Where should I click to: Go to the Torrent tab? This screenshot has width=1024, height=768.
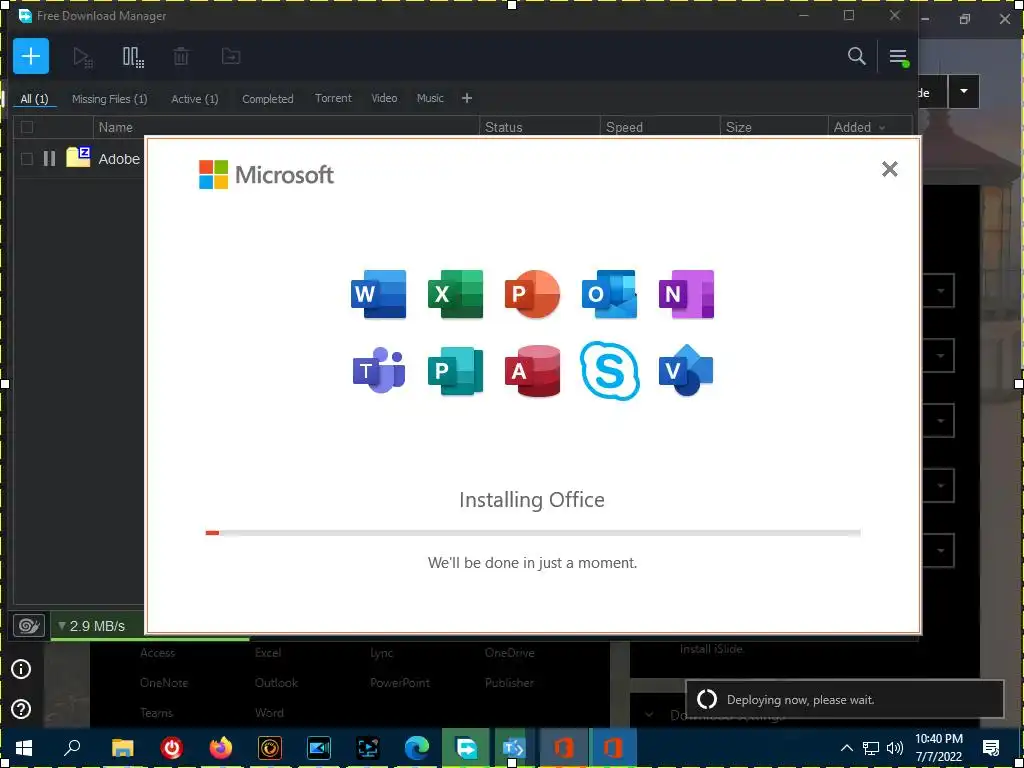click(x=333, y=98)
